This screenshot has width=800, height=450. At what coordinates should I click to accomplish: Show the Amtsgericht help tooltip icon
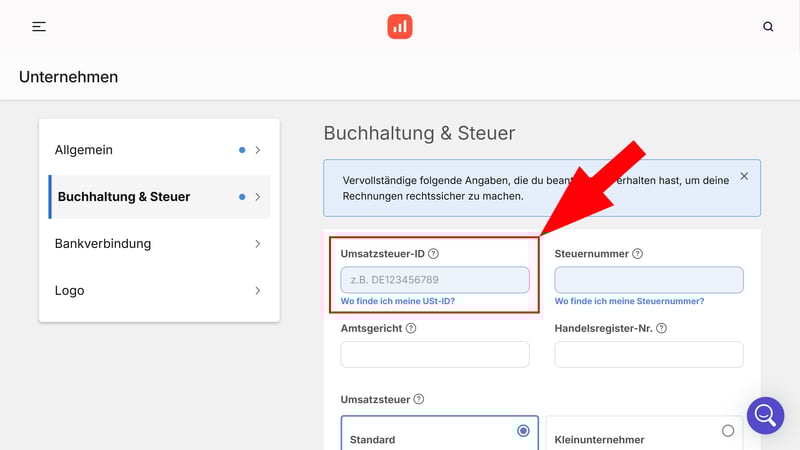[x=411, y=328]
